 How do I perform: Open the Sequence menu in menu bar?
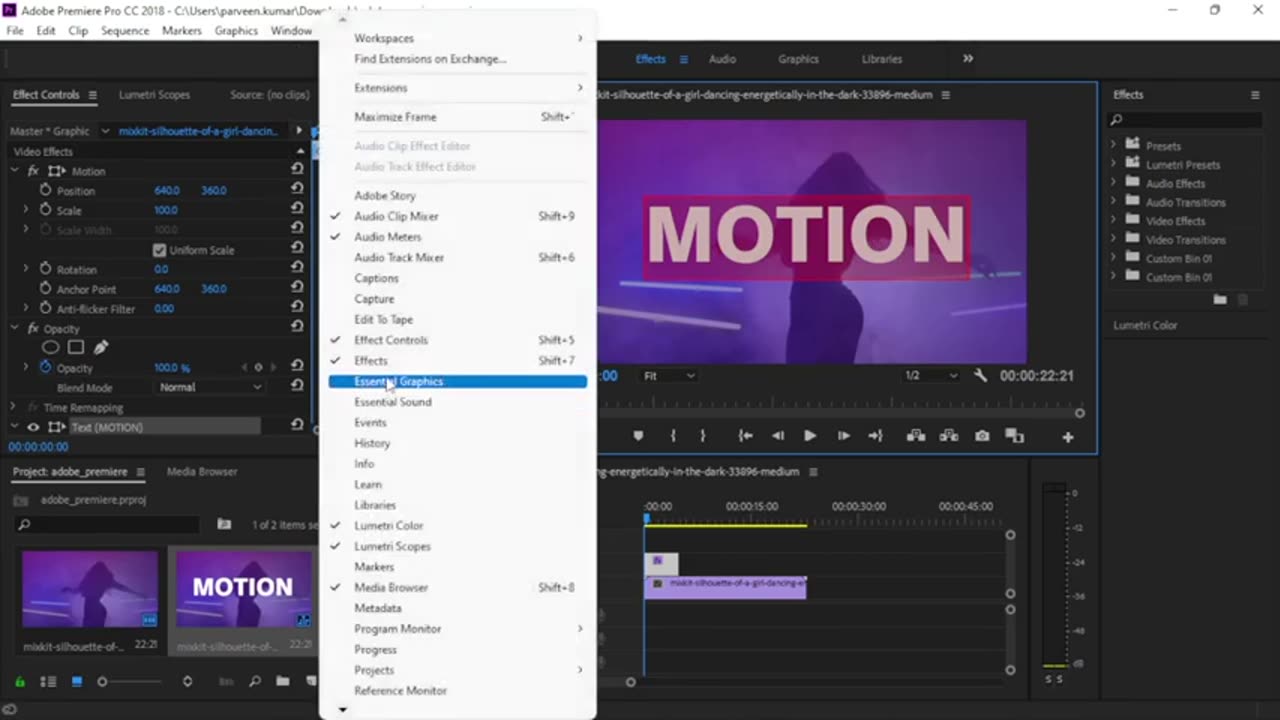click(125, 31)
